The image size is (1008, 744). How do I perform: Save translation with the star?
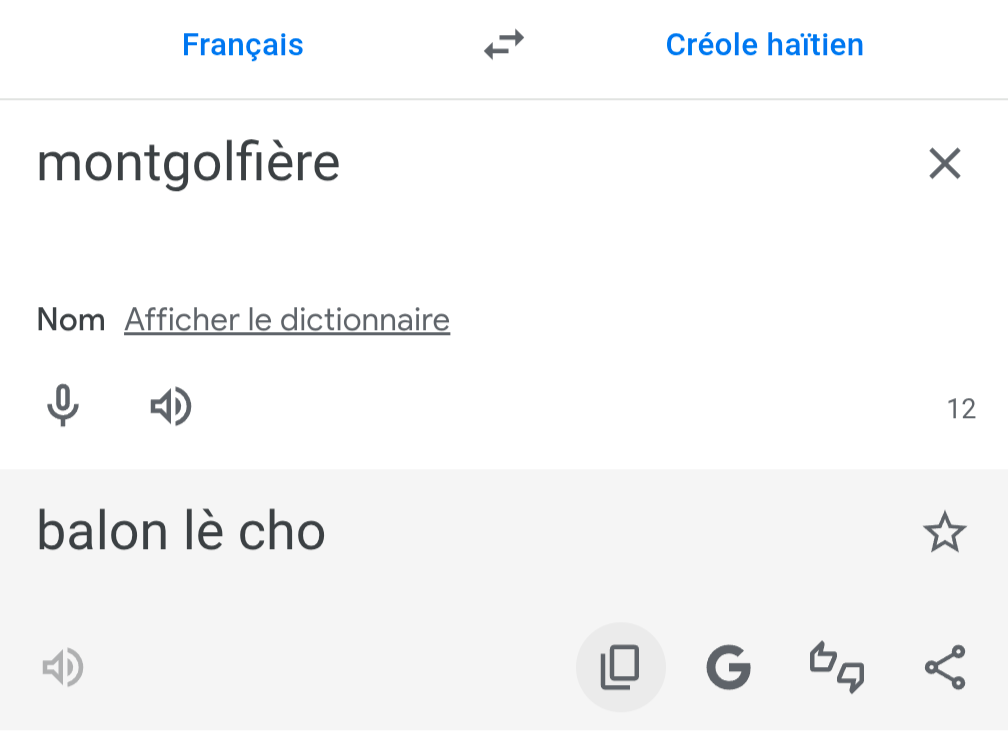(944, 533)
